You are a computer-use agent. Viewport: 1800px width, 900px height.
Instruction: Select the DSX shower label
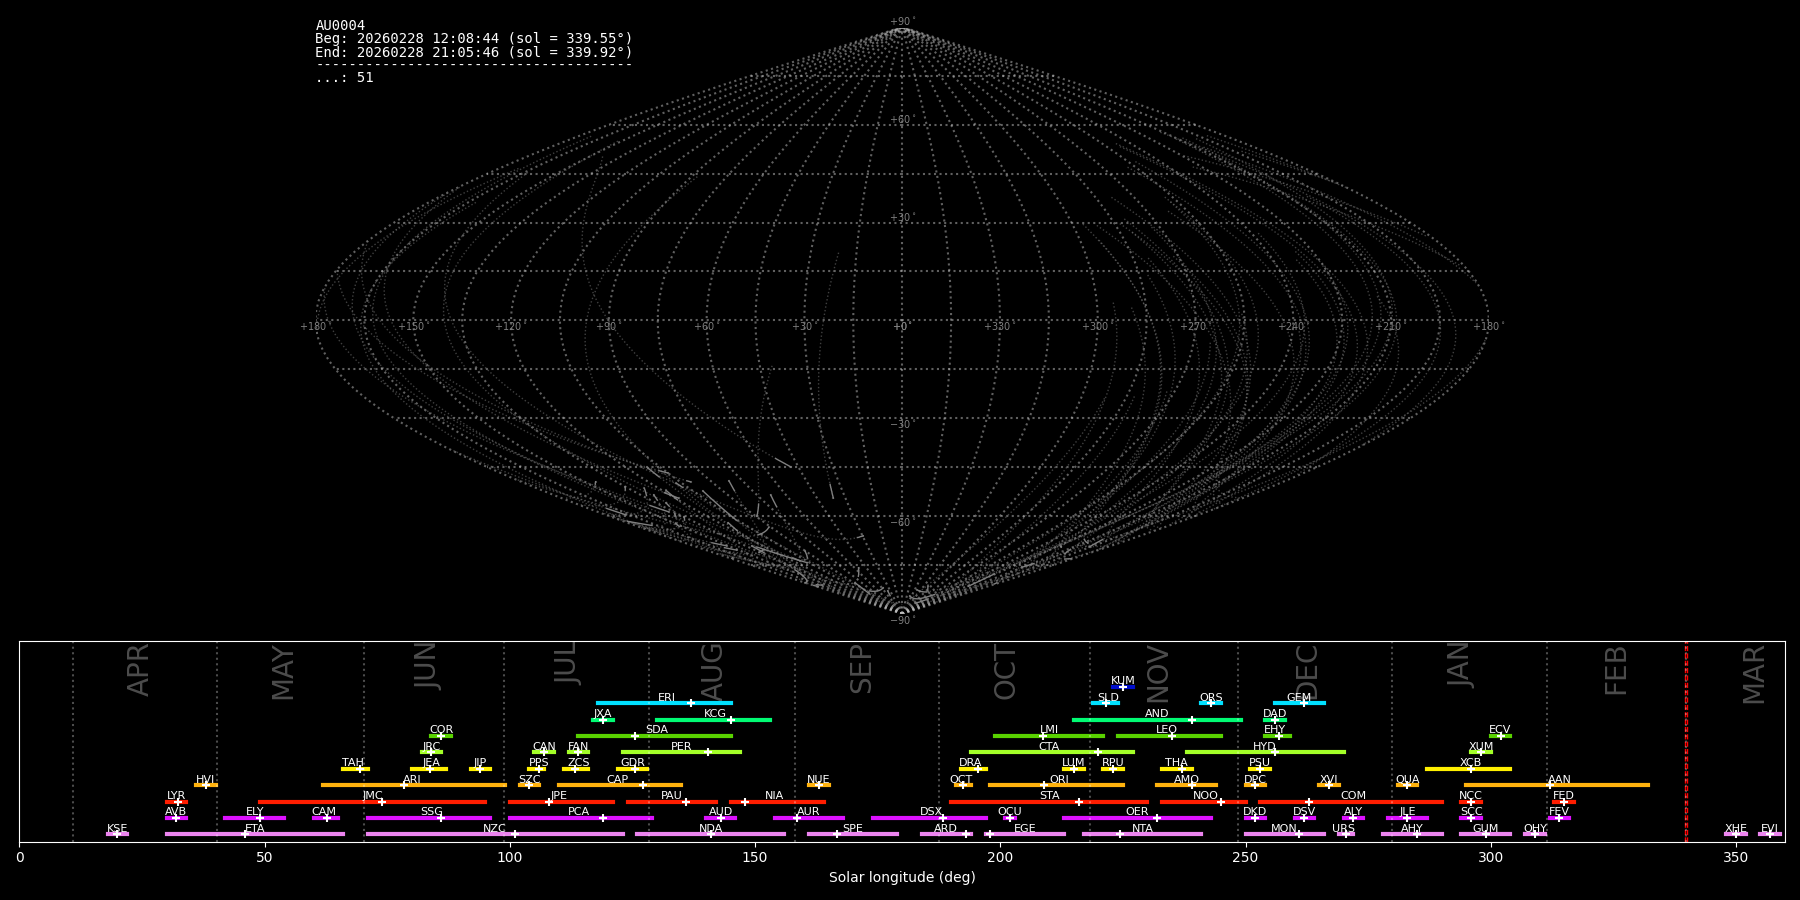point(931,812)
